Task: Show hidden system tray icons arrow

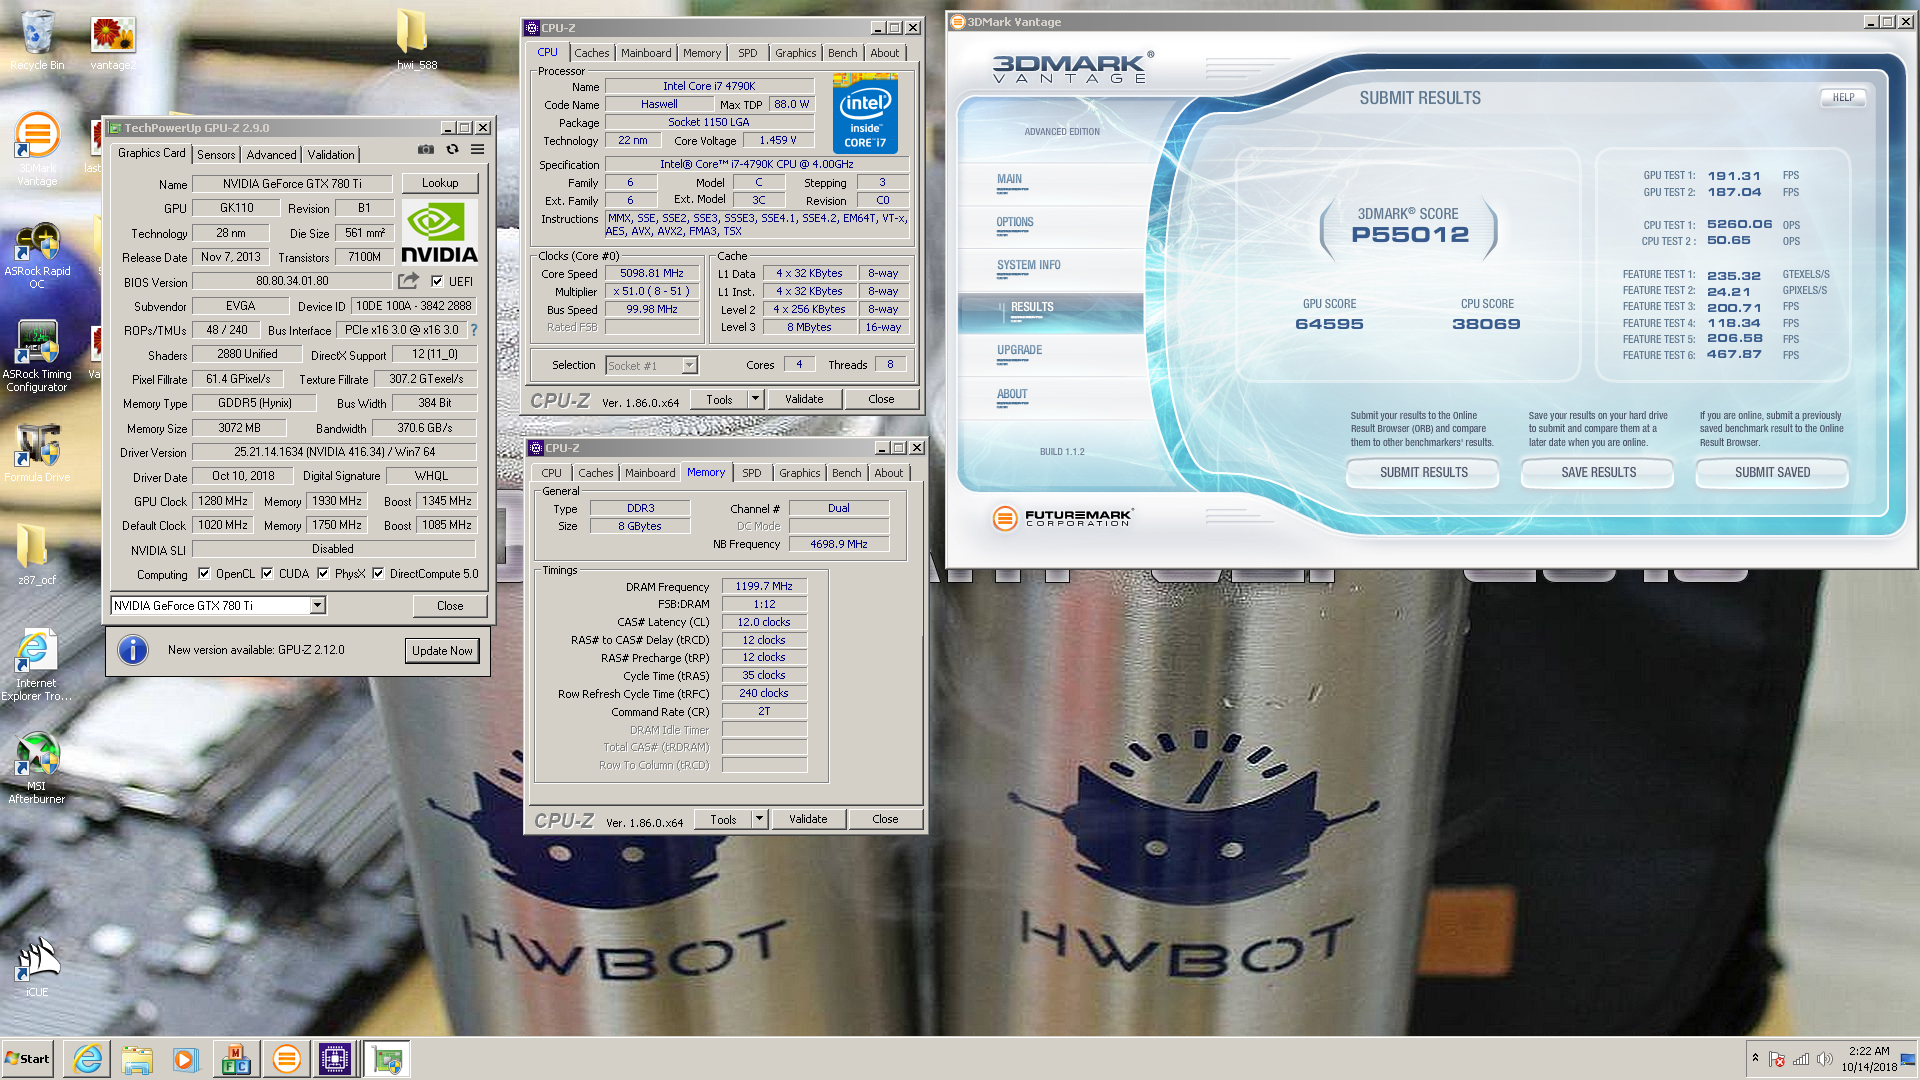Action: coord(1755,1058)
